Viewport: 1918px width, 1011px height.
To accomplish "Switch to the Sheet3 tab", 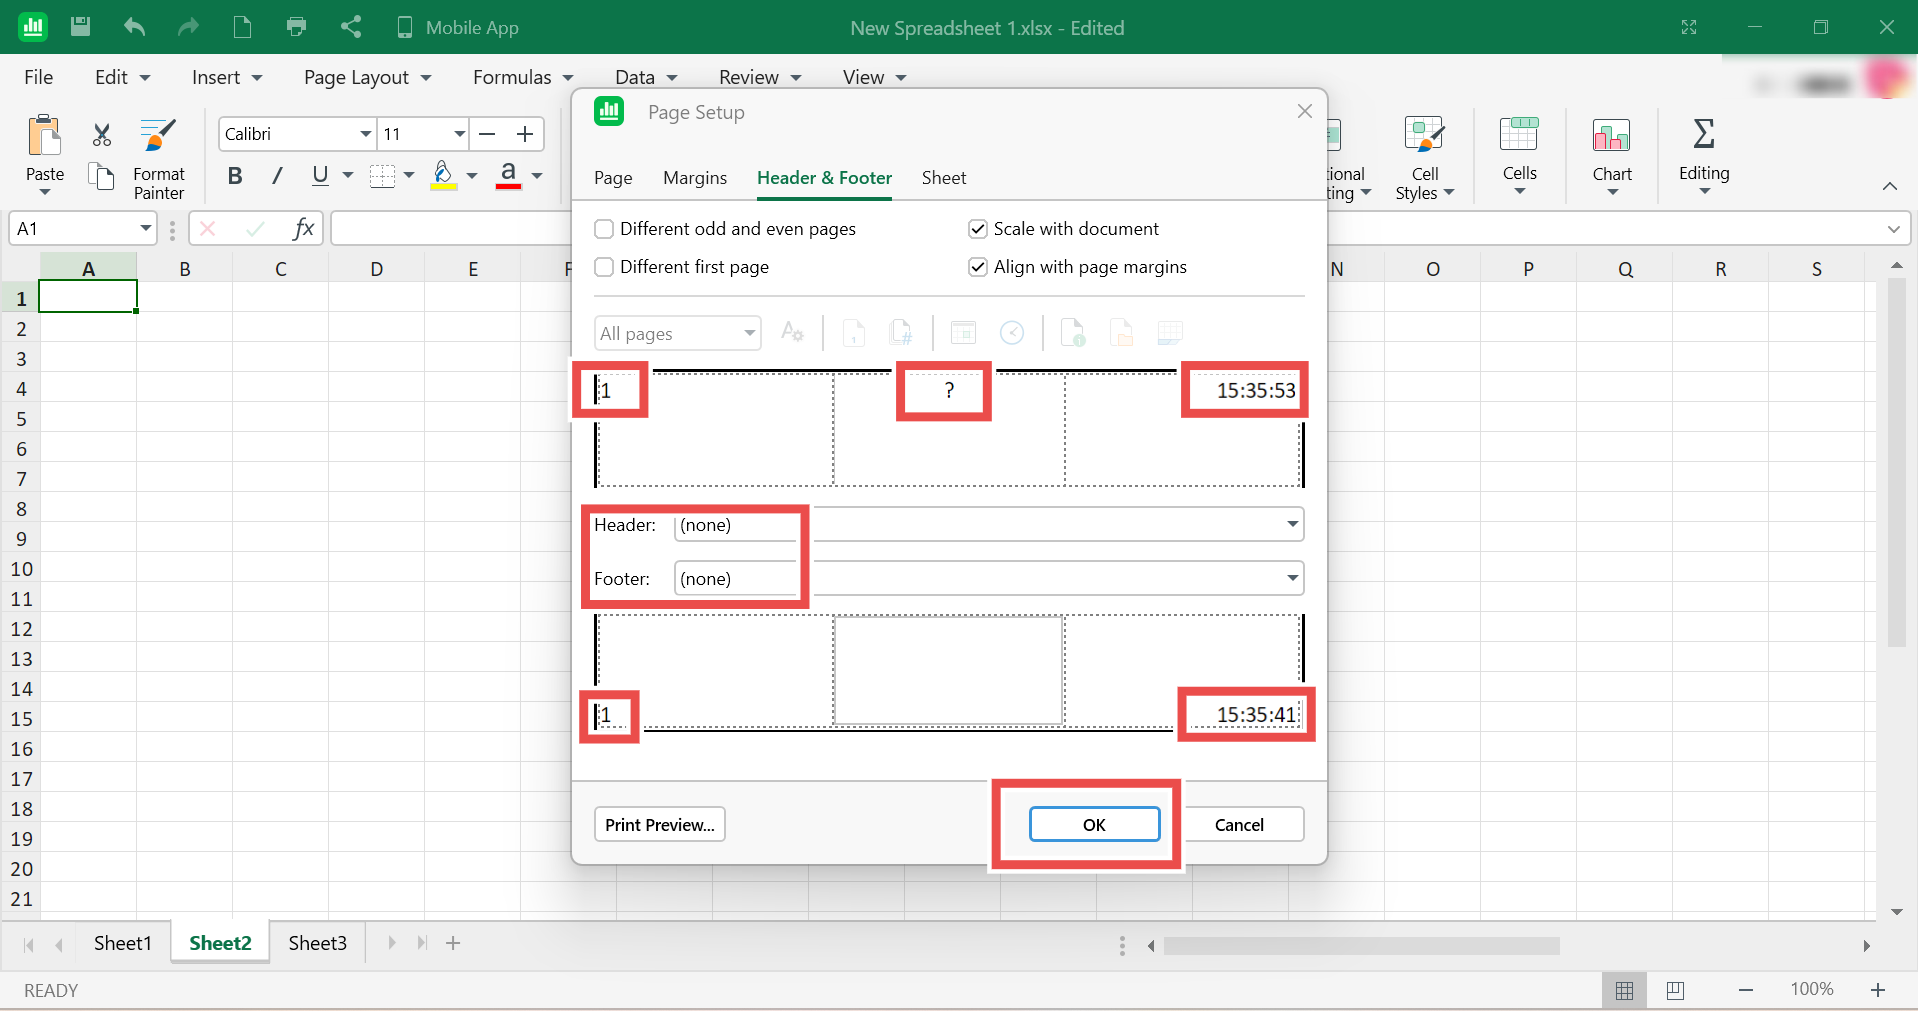I will (318, 944).
